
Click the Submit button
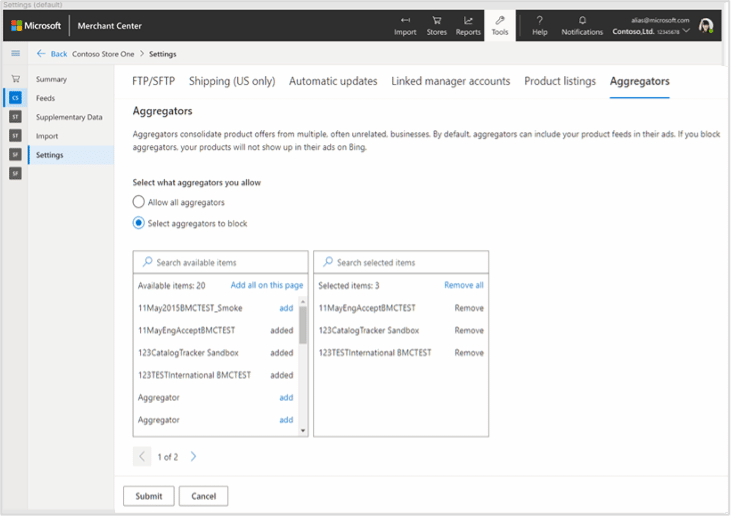149,496
